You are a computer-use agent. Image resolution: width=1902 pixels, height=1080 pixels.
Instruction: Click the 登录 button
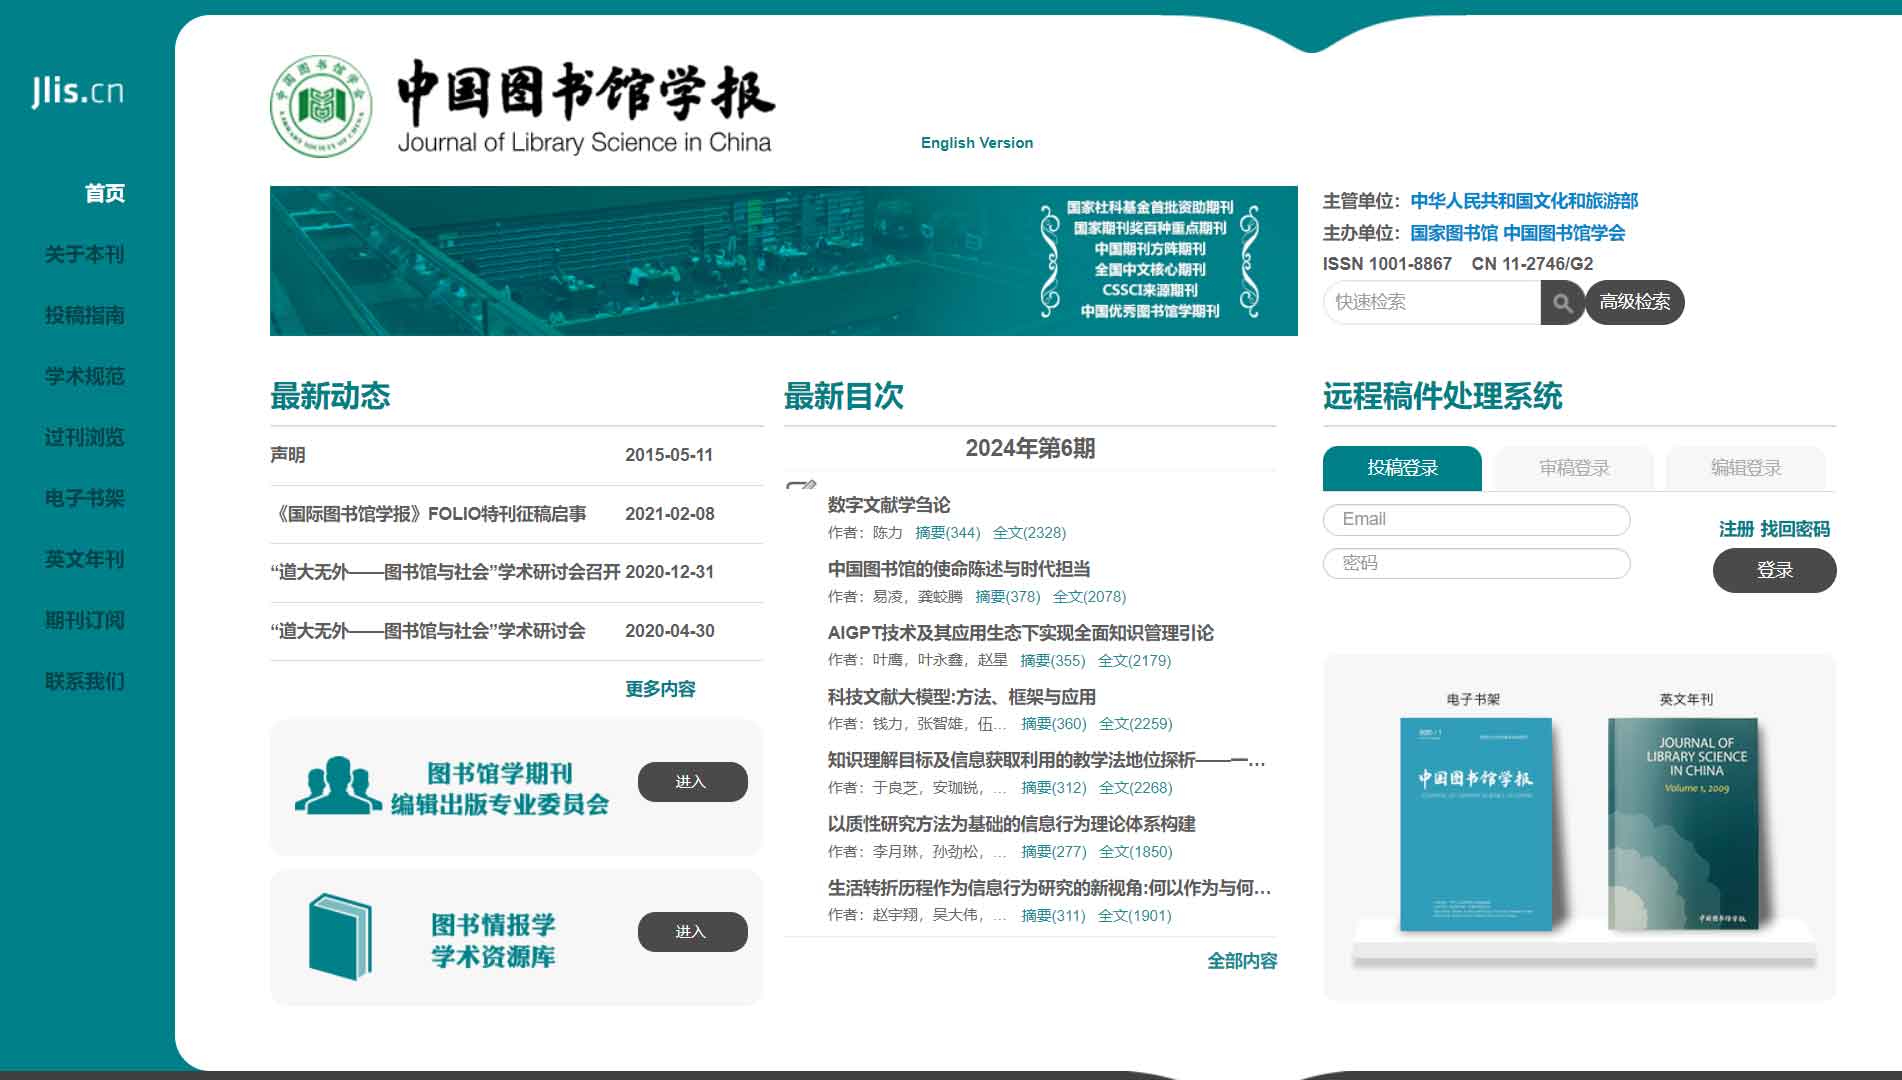coord(1775,570)
